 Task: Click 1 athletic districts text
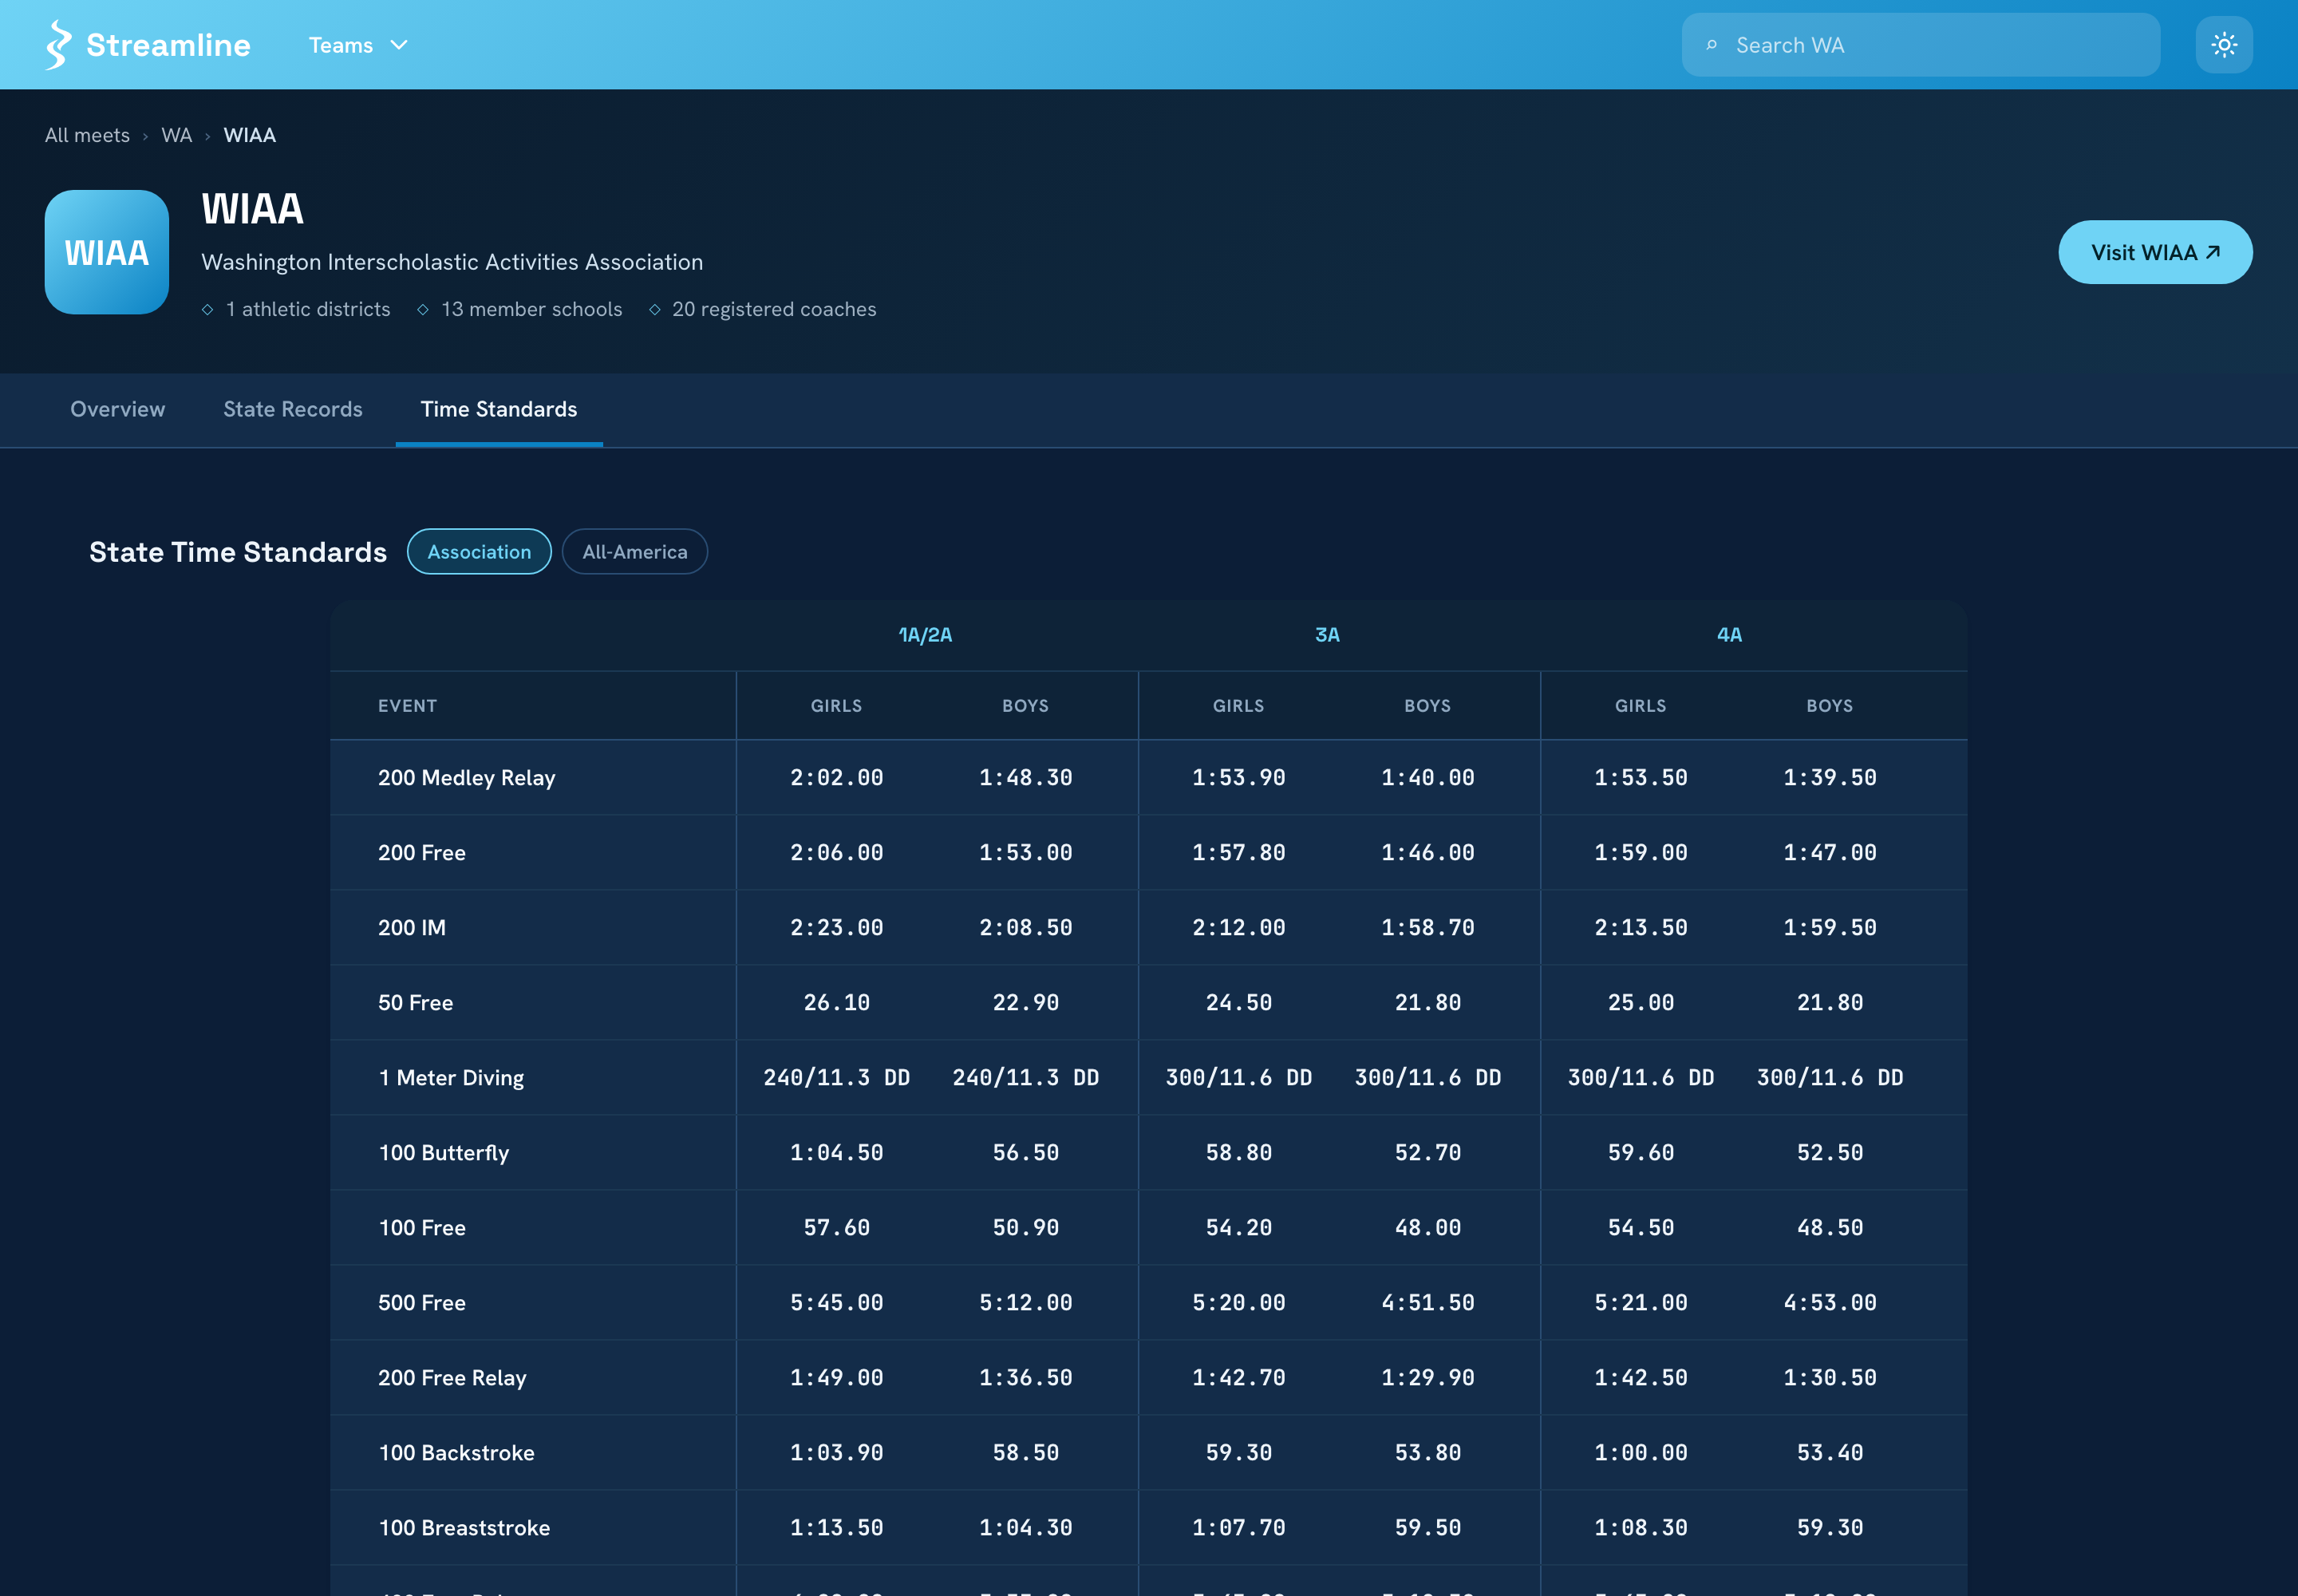point(308,309)
